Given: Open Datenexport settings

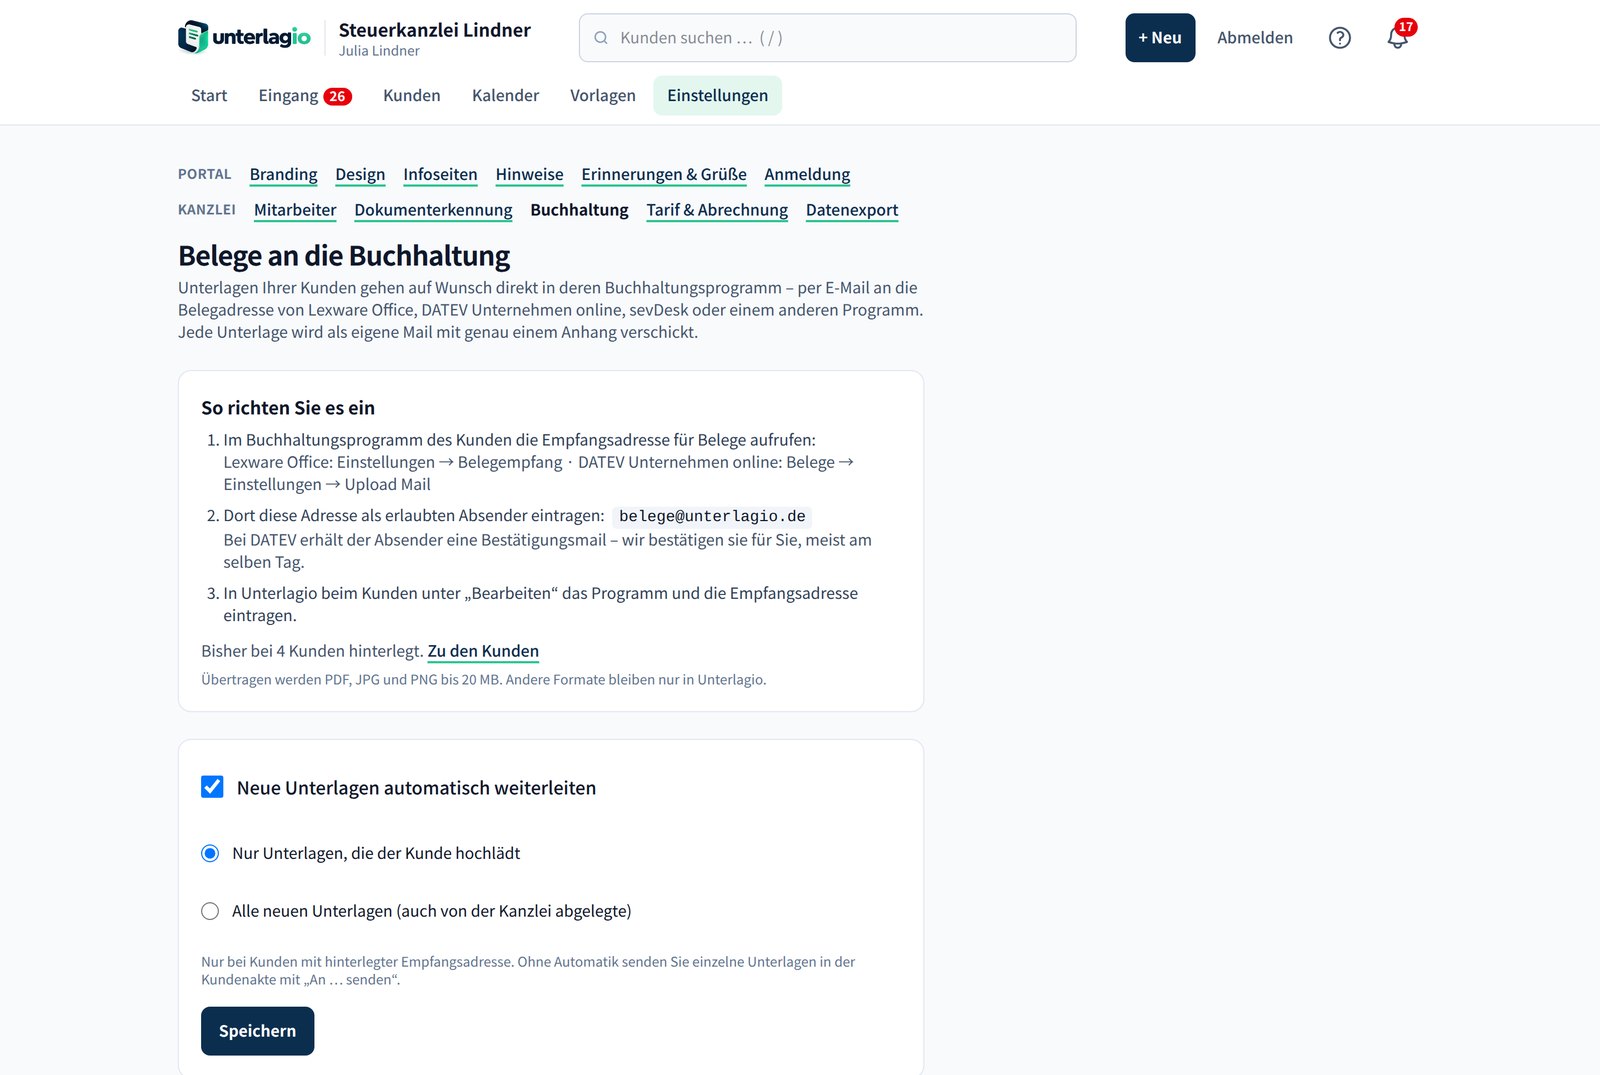Looking at the screenshot, I should point(852,211).
